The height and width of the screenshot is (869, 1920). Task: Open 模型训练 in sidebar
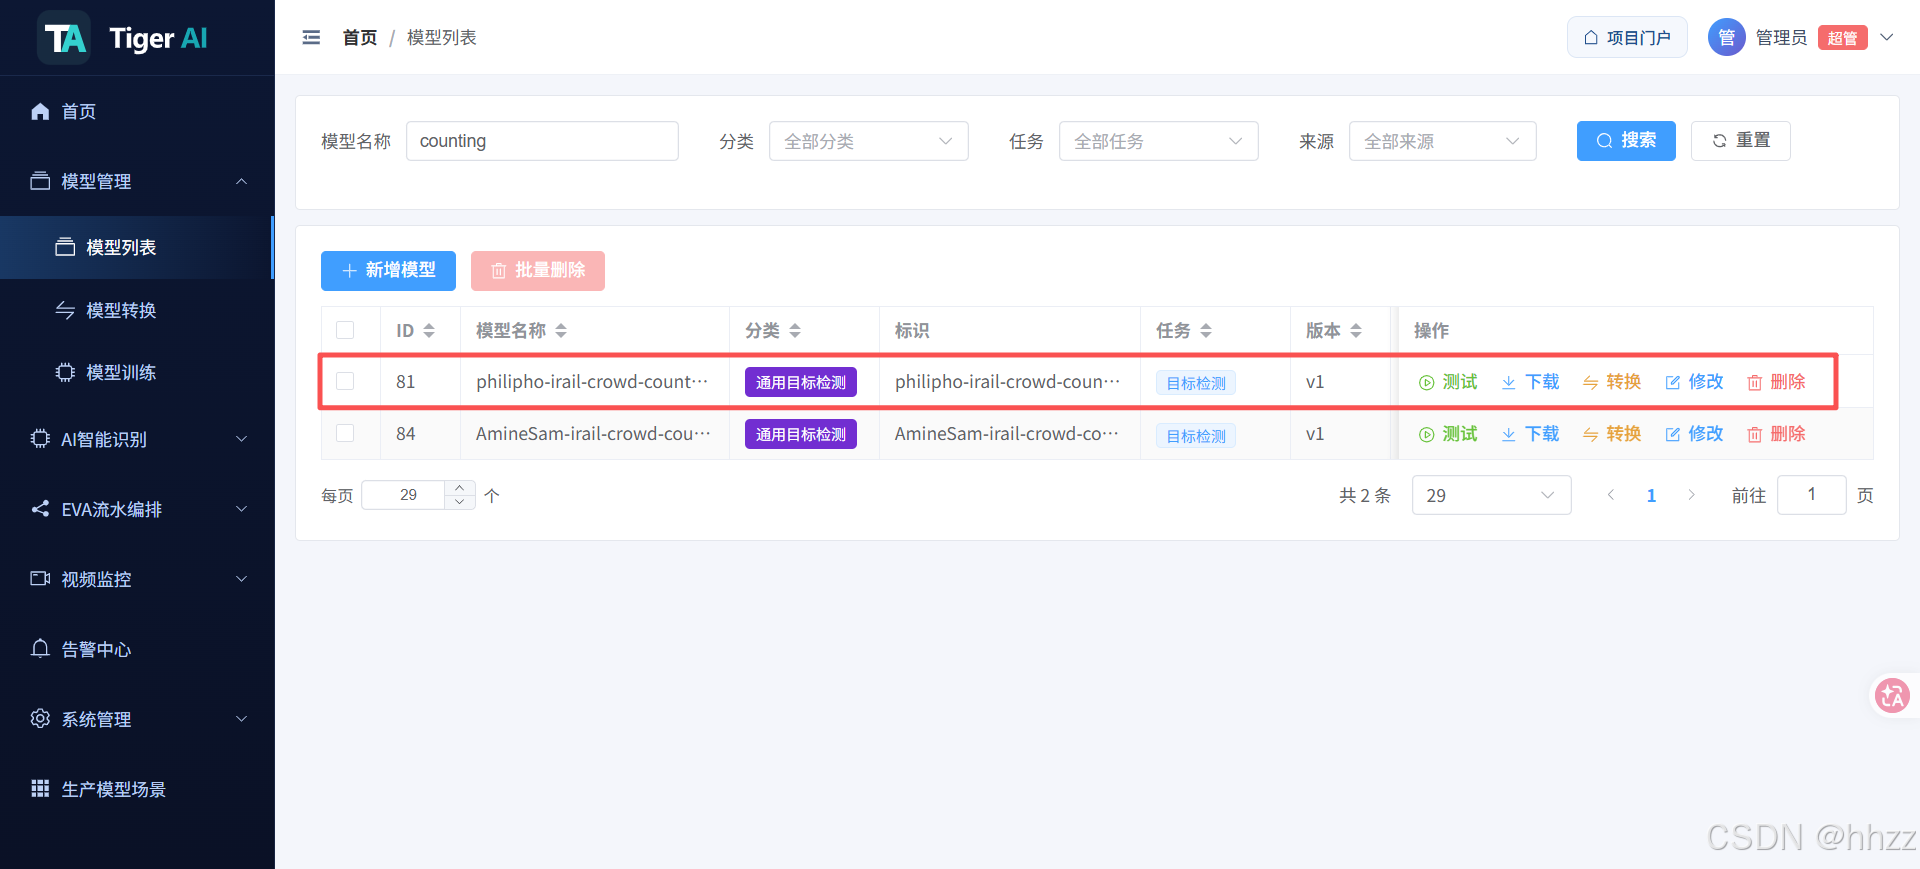click(x=137, y=372)
